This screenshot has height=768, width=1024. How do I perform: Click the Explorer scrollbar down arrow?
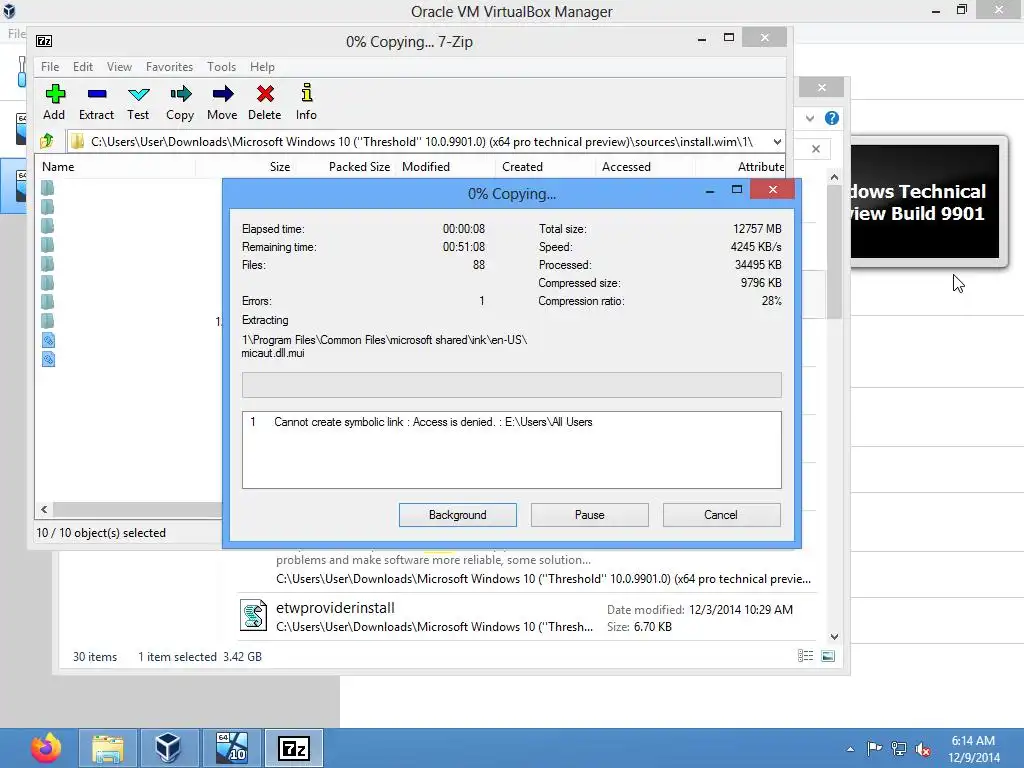click(834, 637)
